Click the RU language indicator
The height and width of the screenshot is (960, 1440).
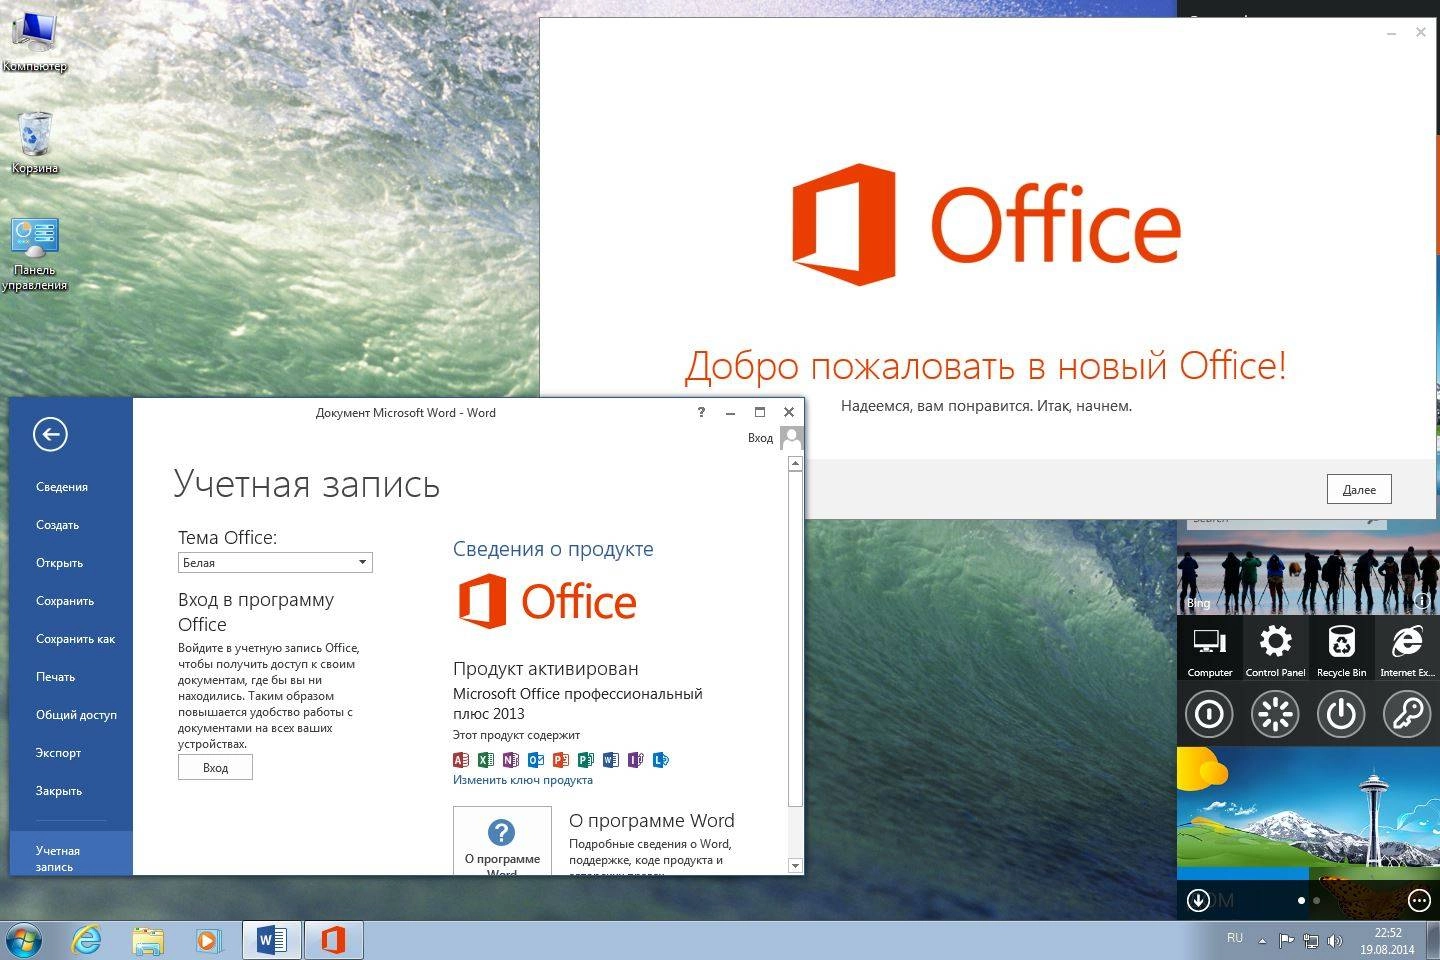coord(1235,938)
